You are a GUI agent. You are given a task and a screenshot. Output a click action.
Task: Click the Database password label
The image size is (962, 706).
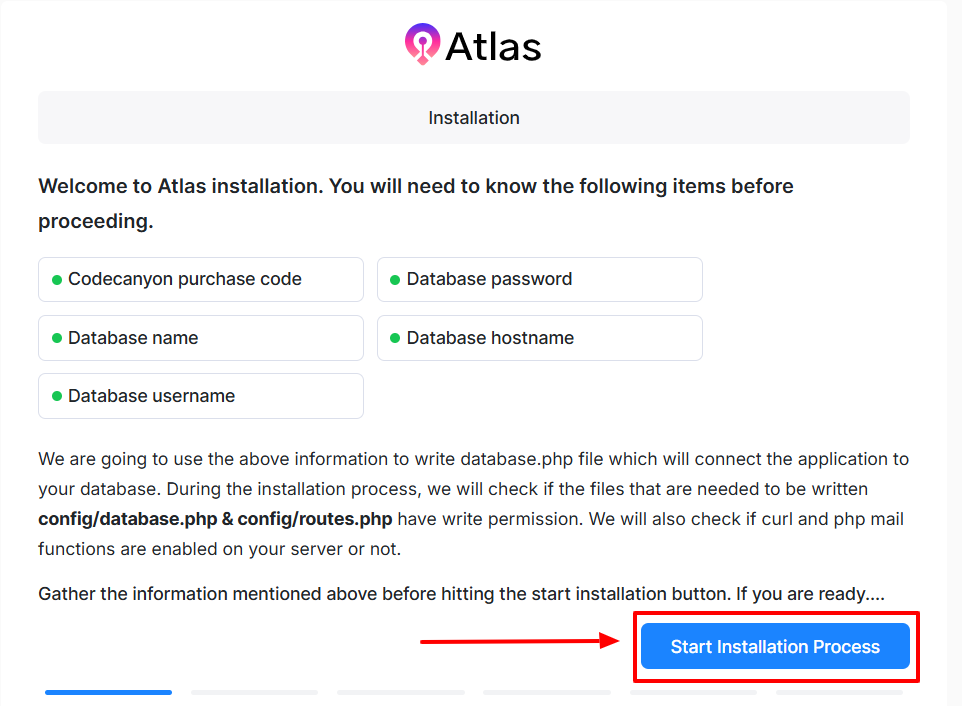(489, 280)
